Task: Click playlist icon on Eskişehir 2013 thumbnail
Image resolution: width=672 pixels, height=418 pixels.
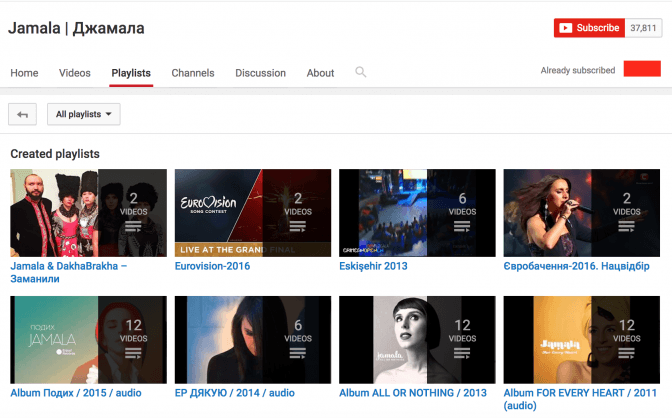Action: tap(462, 226)
